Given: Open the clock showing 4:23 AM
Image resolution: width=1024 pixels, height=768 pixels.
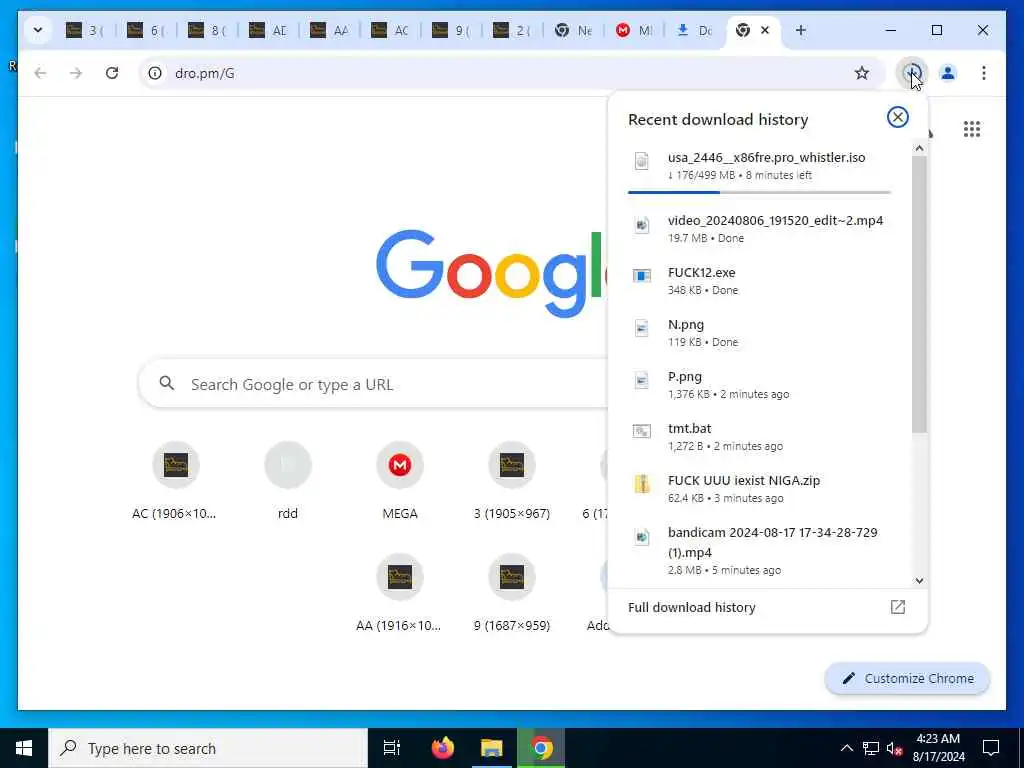Looking at the screenshot, I should 938,748.
